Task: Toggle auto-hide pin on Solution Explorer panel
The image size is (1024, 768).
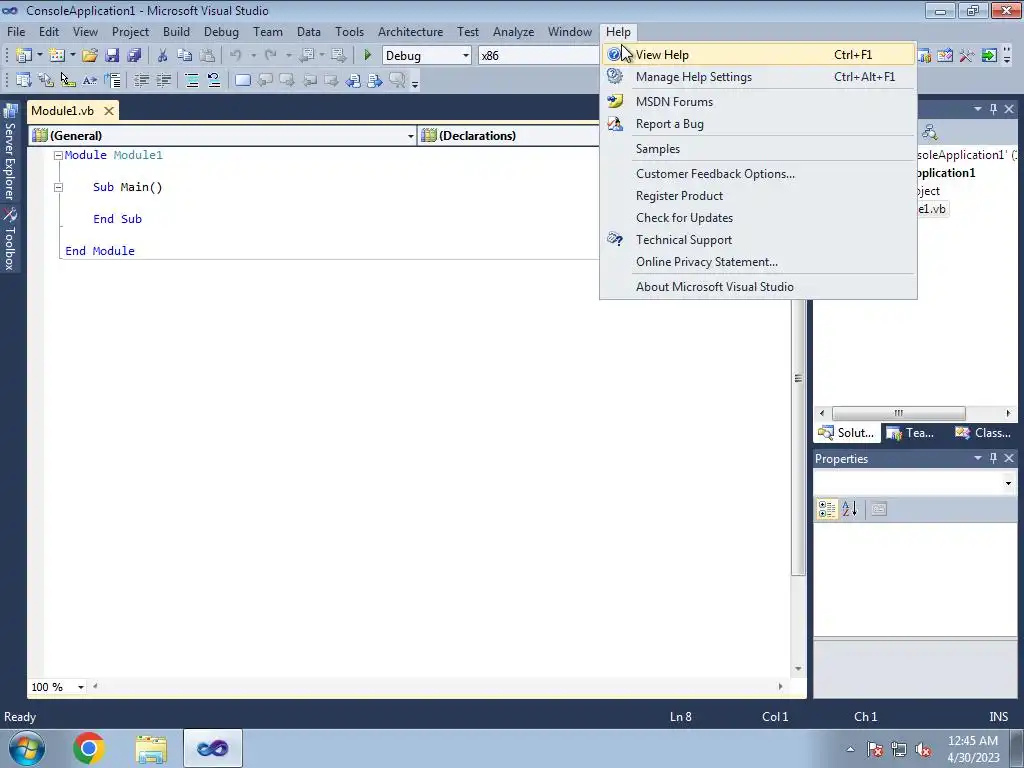Action: pyautogui.click(x=993, y=109)
